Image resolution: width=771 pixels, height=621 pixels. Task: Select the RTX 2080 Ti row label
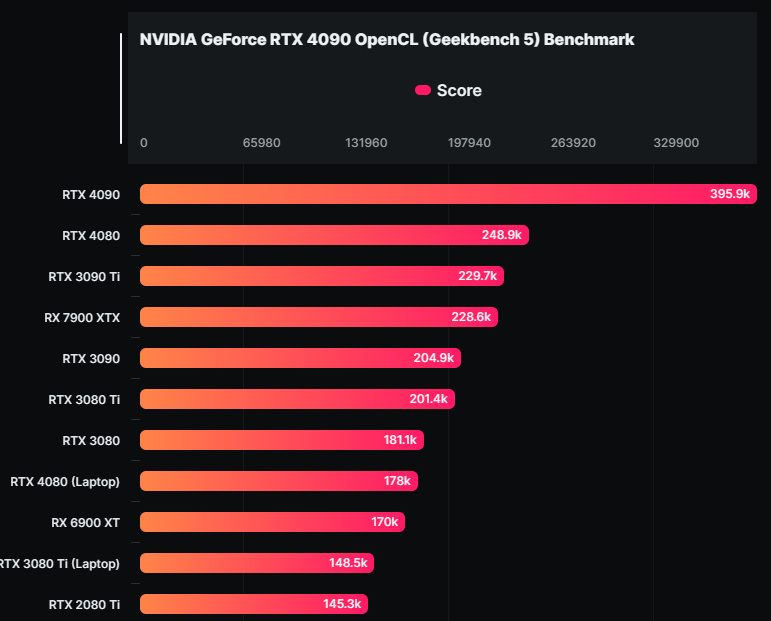click(x=84, y=604)
